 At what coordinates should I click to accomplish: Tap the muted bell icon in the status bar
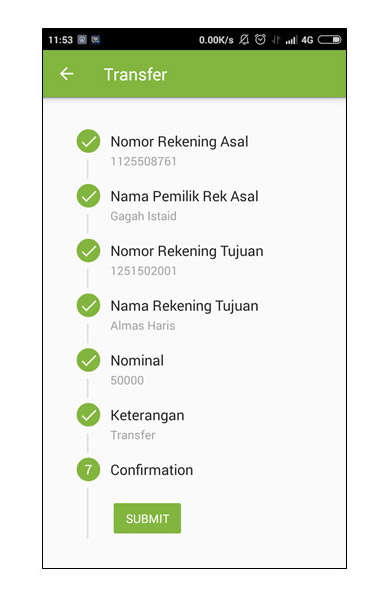coord(244,39)
